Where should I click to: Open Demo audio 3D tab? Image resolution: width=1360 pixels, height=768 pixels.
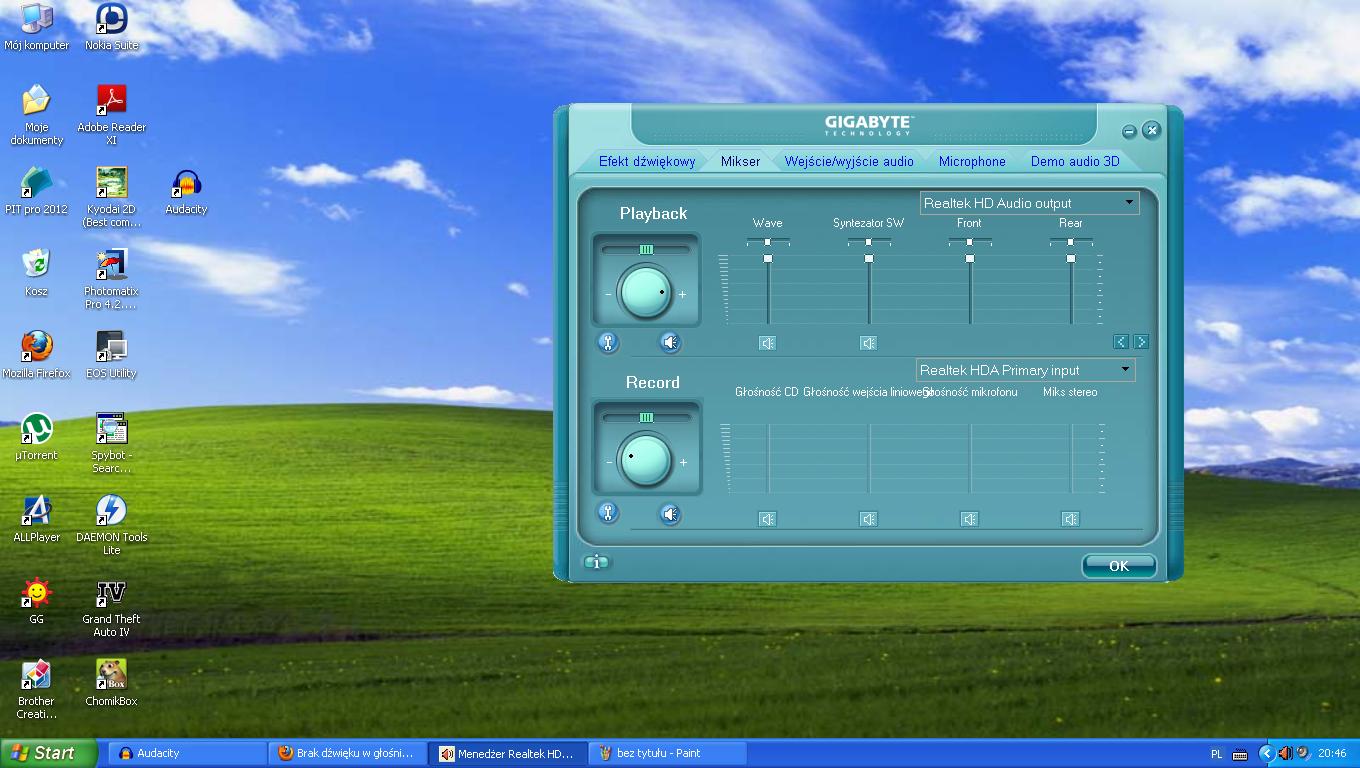[1075, 161]
